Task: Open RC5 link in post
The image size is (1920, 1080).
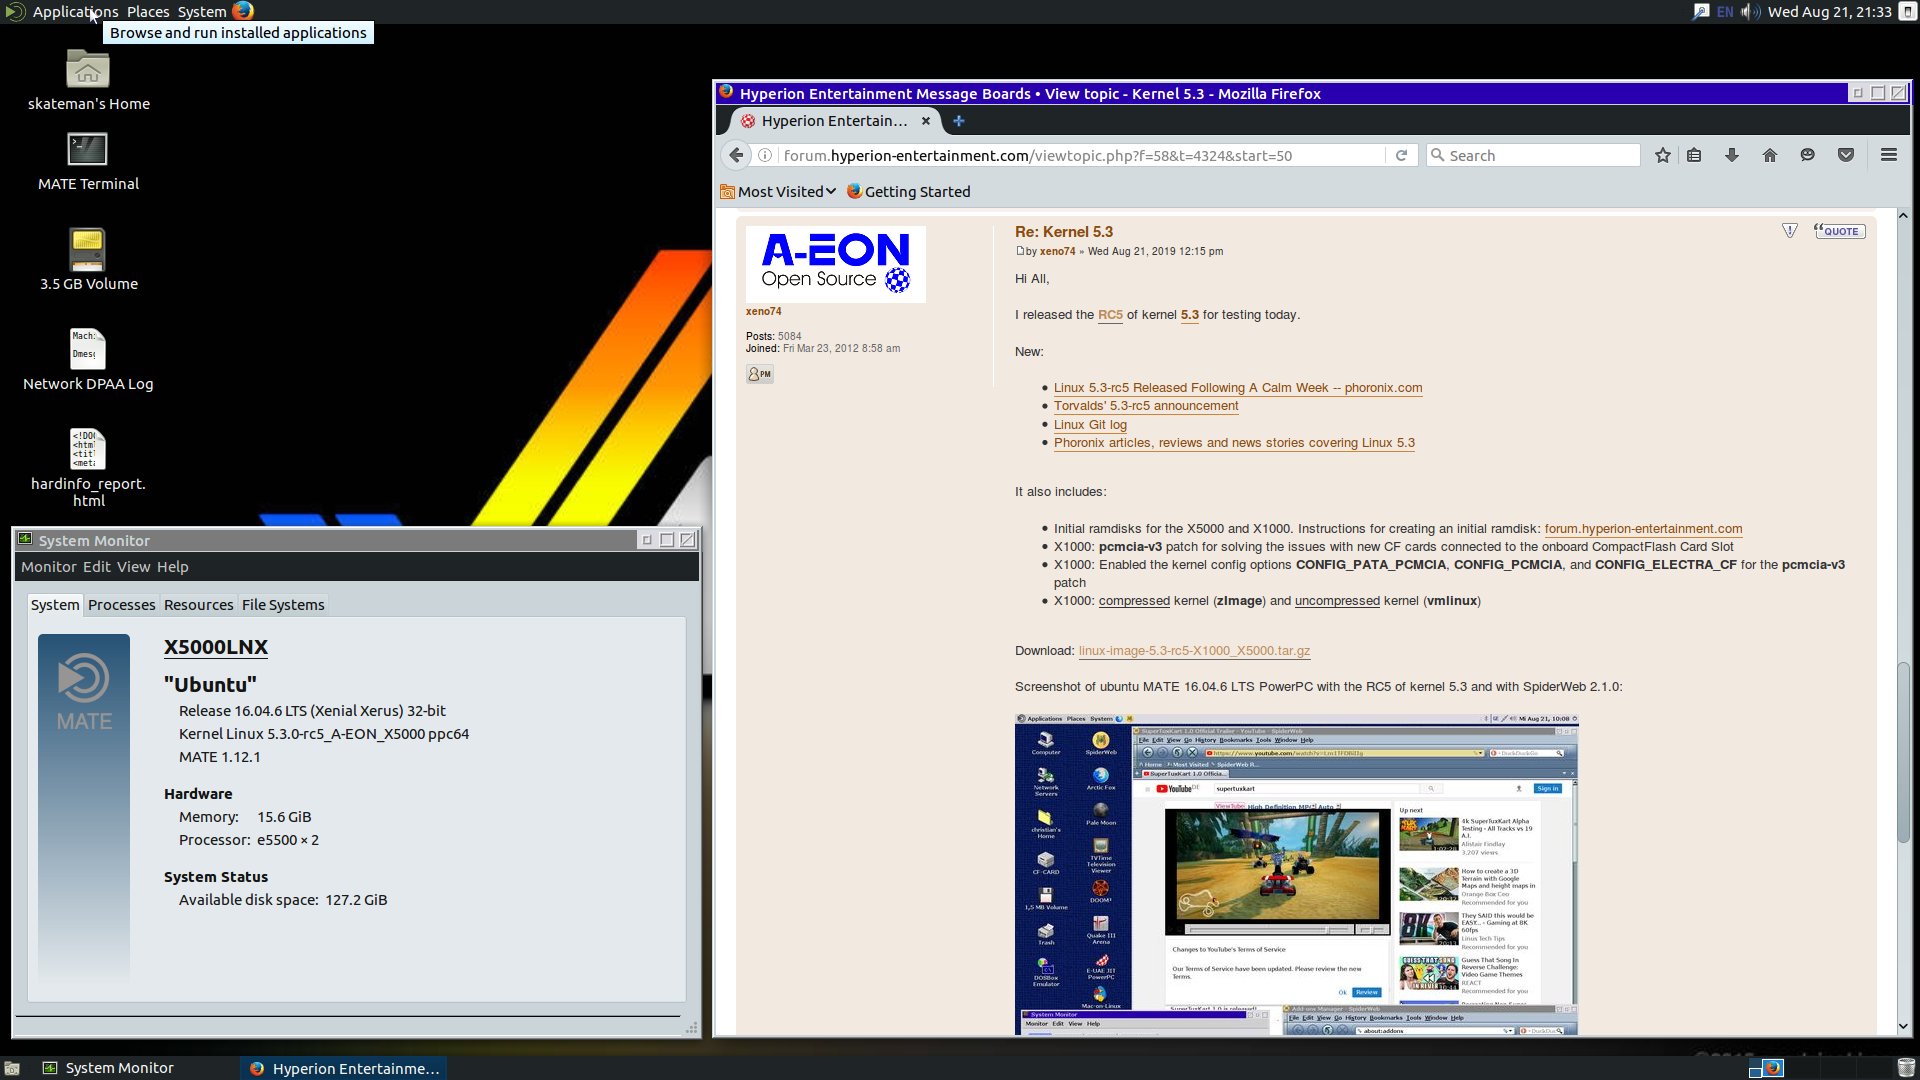Action: pos(1110,315)
